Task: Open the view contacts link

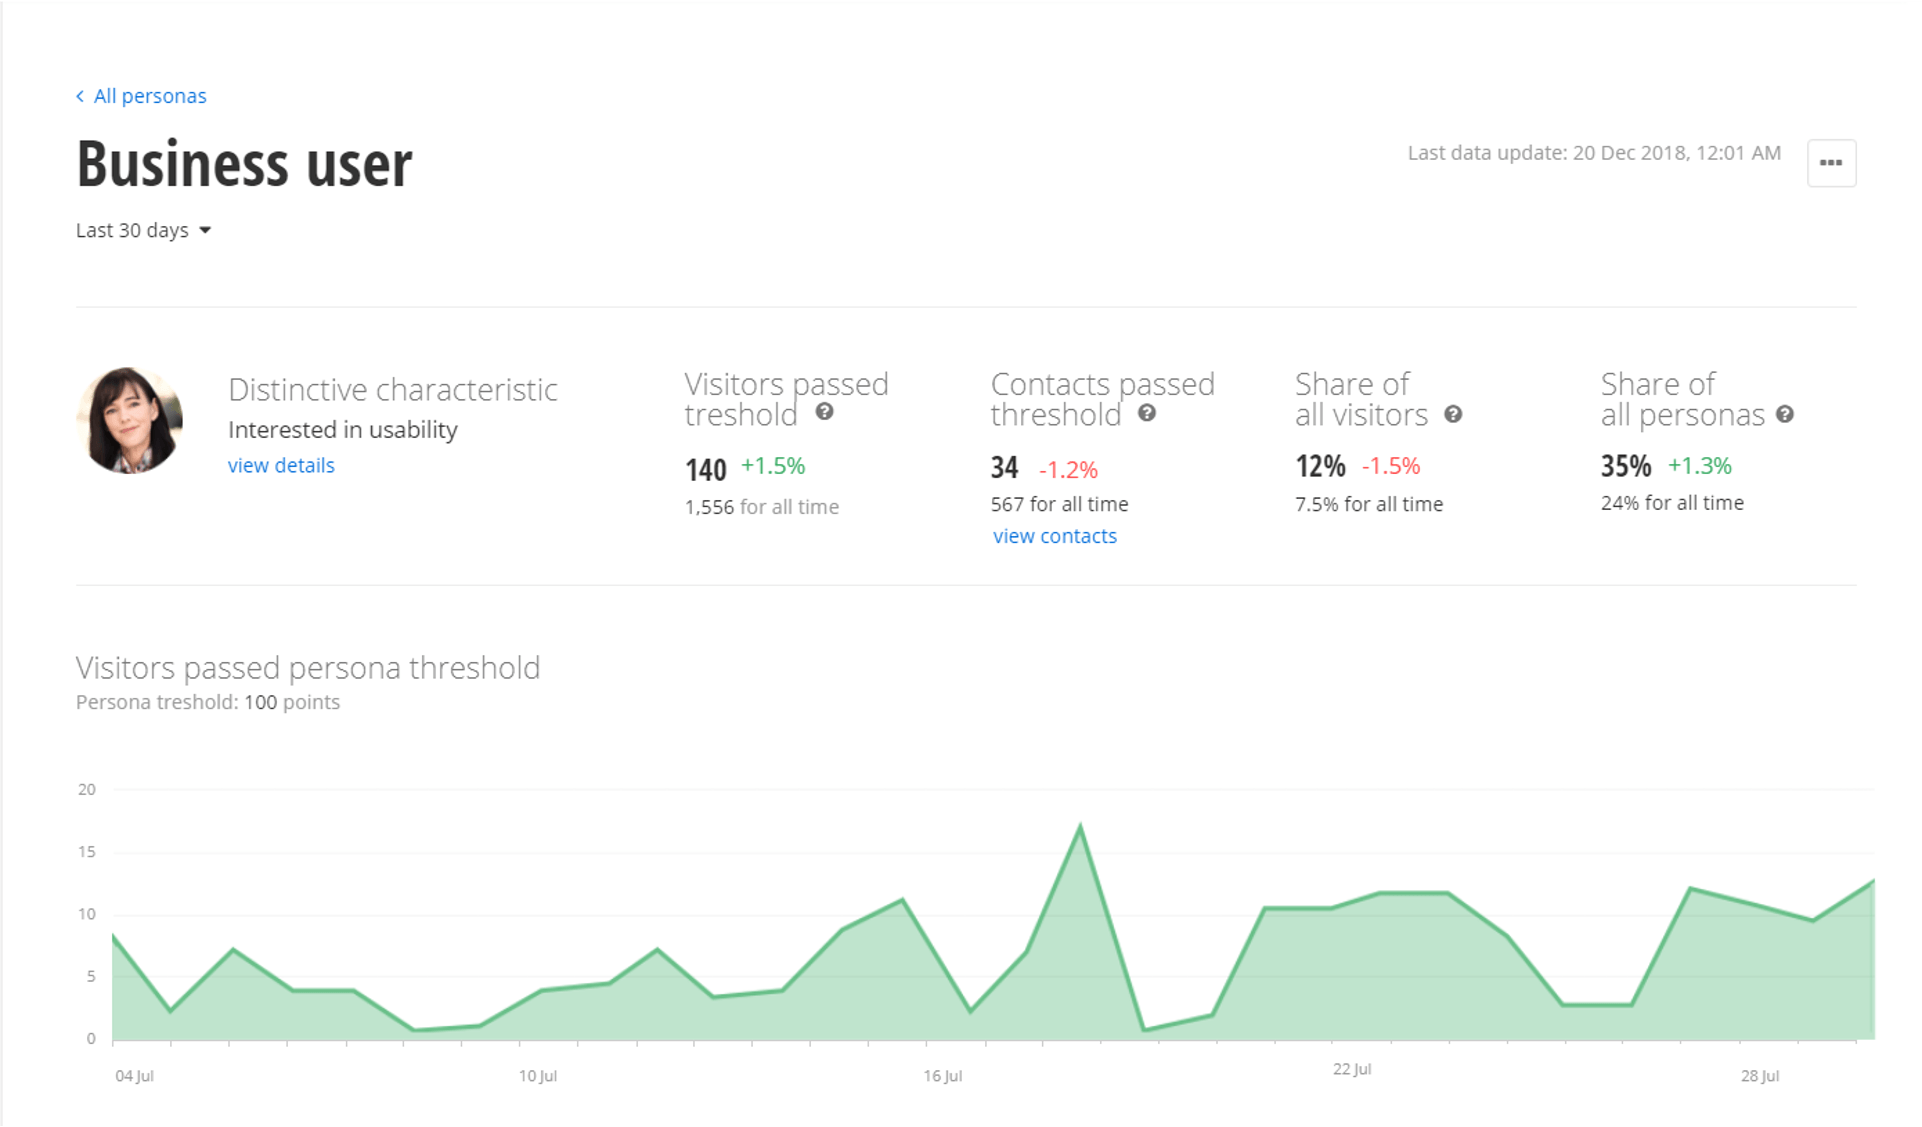Action: click(x=1054, y=536)
